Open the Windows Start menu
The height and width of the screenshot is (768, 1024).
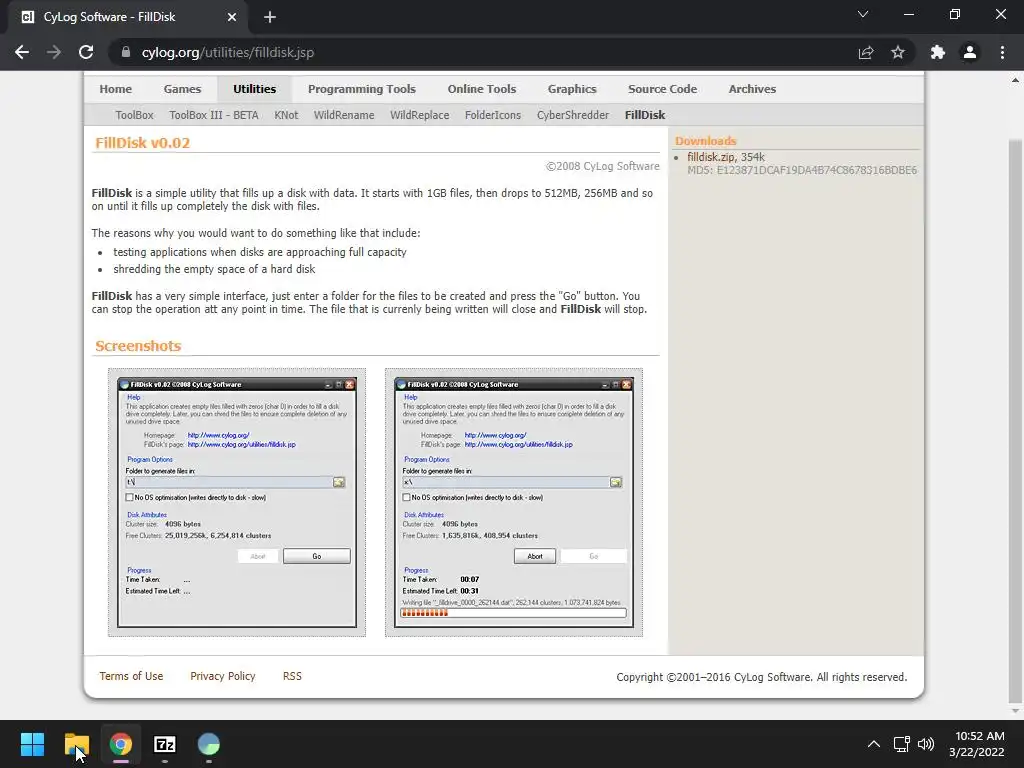coord(32,744)
